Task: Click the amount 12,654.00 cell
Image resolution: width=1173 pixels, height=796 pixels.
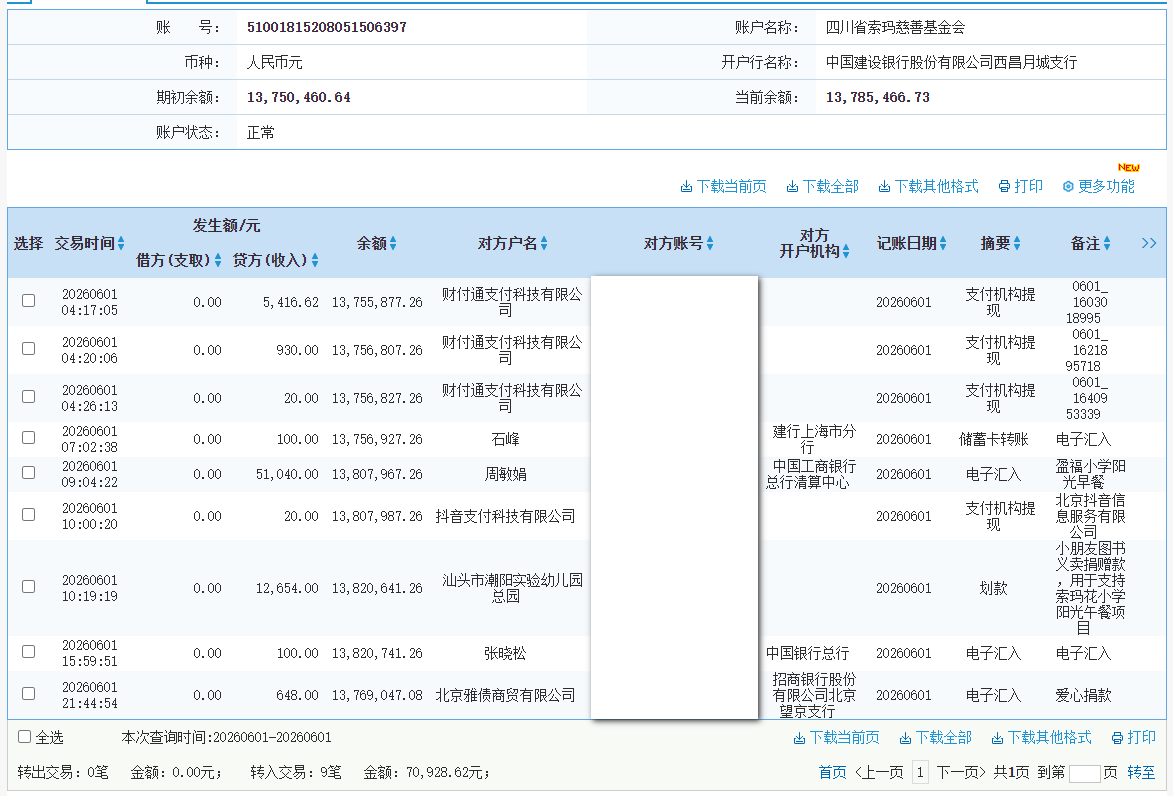Action: pyautogui.click(x=287, y=589)
